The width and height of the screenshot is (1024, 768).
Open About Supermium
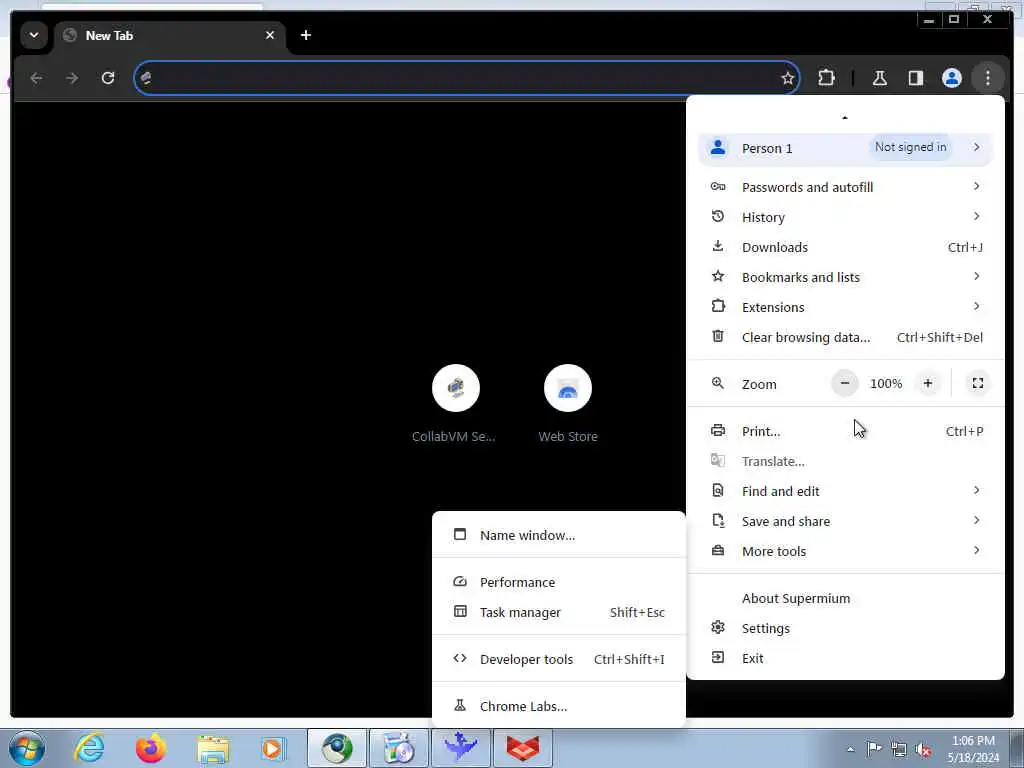coord(845,599)
